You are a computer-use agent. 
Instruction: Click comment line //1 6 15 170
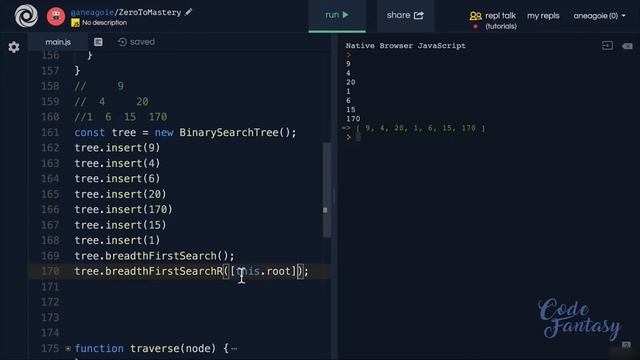(121, 117)
